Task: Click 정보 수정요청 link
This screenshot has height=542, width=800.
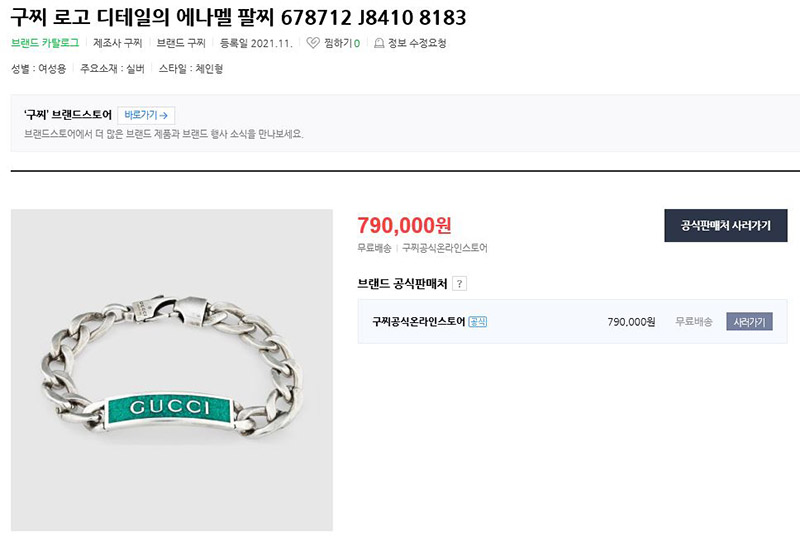Action: (x=417, y=43)
